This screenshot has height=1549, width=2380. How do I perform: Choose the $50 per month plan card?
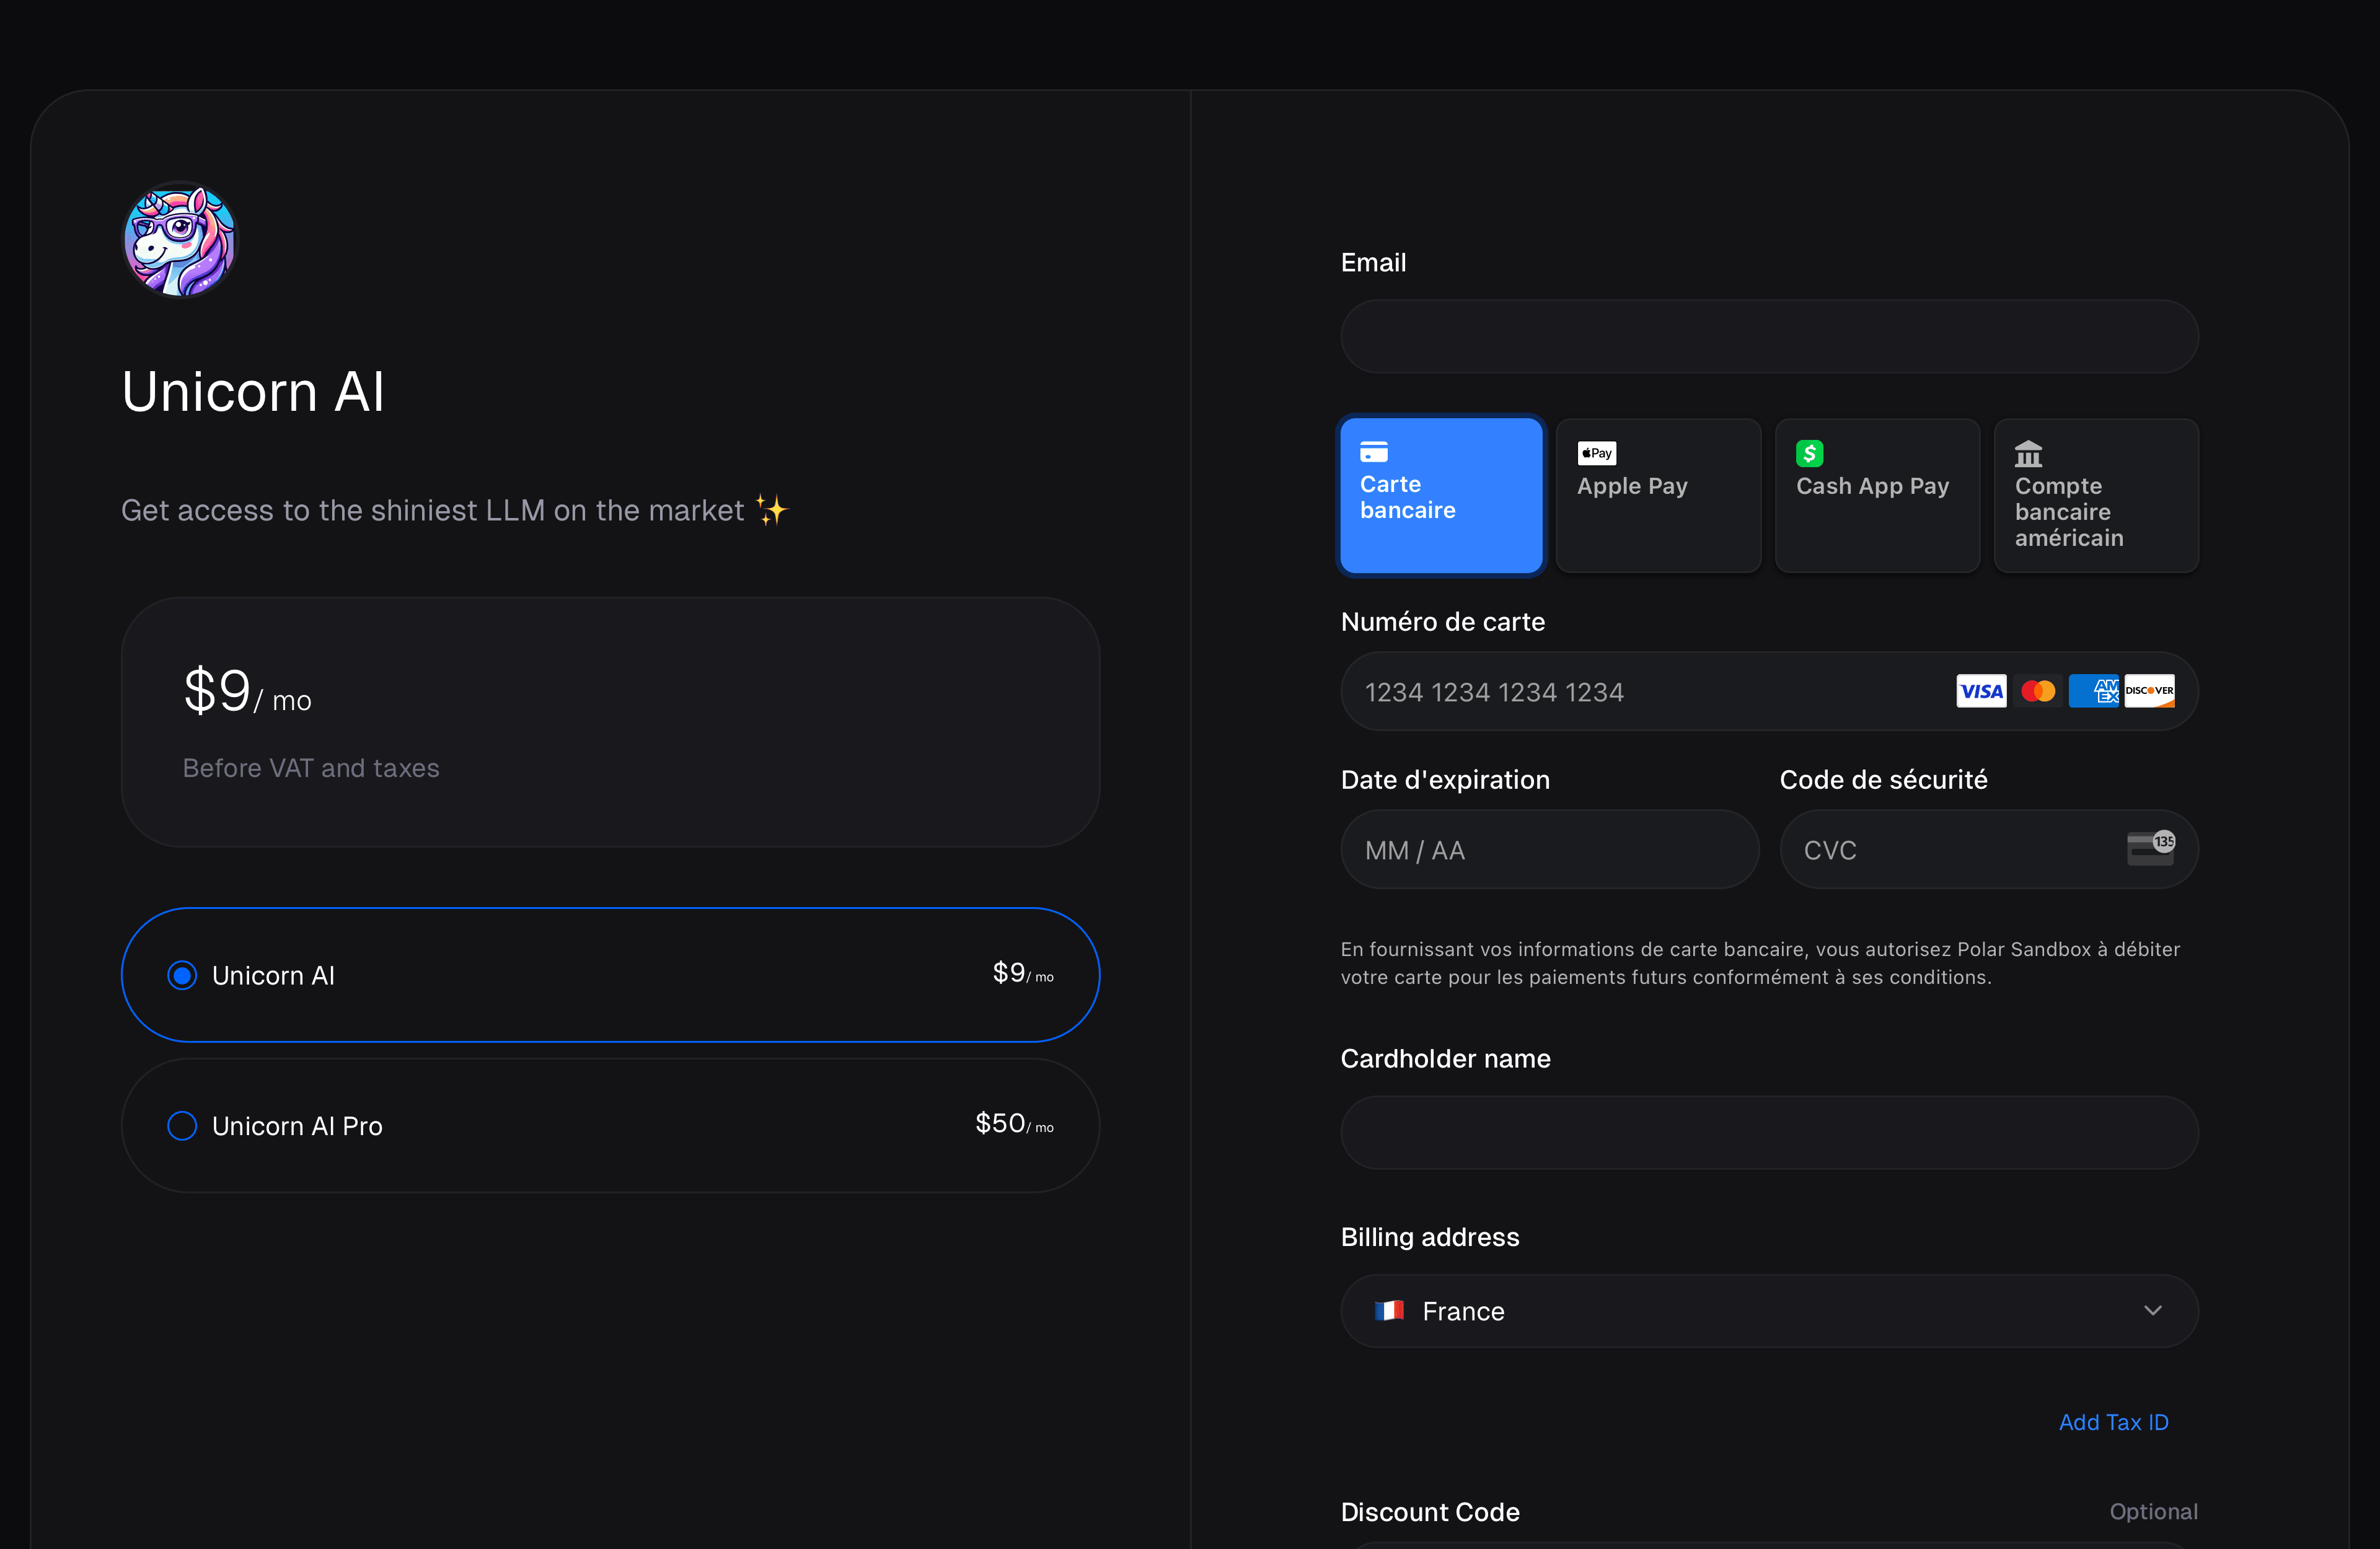tap(610, 1126)
